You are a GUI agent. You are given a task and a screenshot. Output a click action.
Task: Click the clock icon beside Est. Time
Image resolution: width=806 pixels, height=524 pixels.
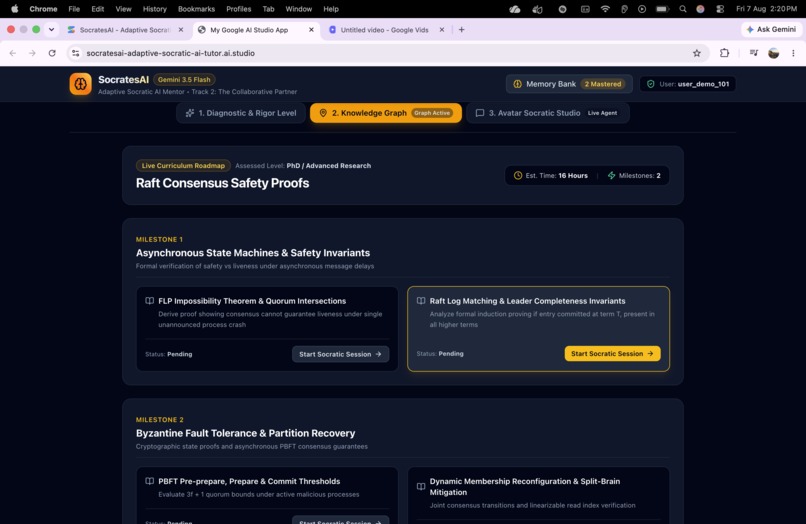(x=518, y=175)
